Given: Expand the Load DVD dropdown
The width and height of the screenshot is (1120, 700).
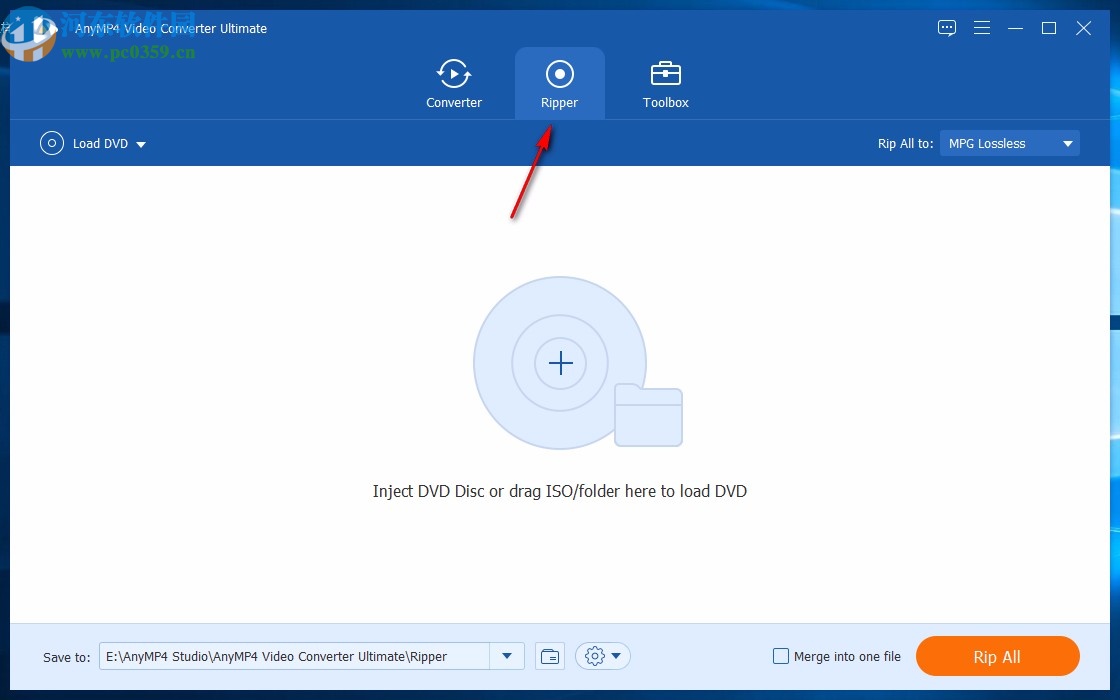Looking at the screenshot, I should [140, 143].
